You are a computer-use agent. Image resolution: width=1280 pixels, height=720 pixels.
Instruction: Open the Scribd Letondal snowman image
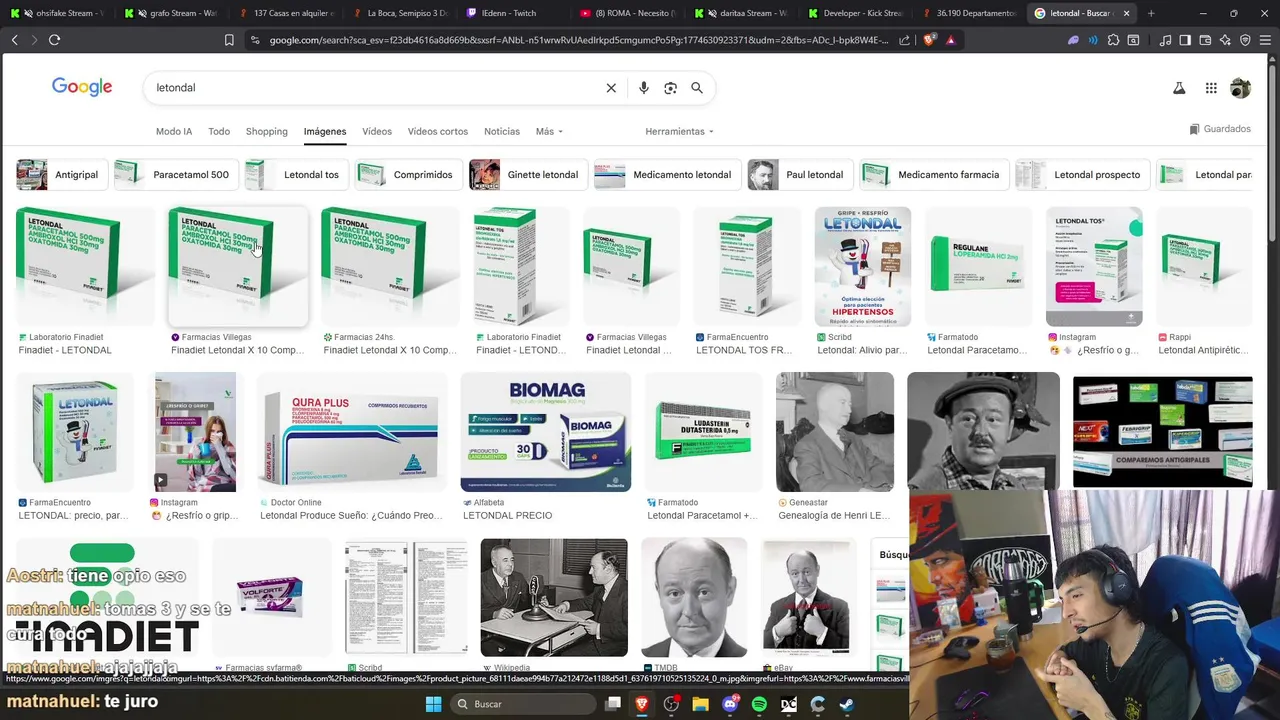(x=862, y=266)
